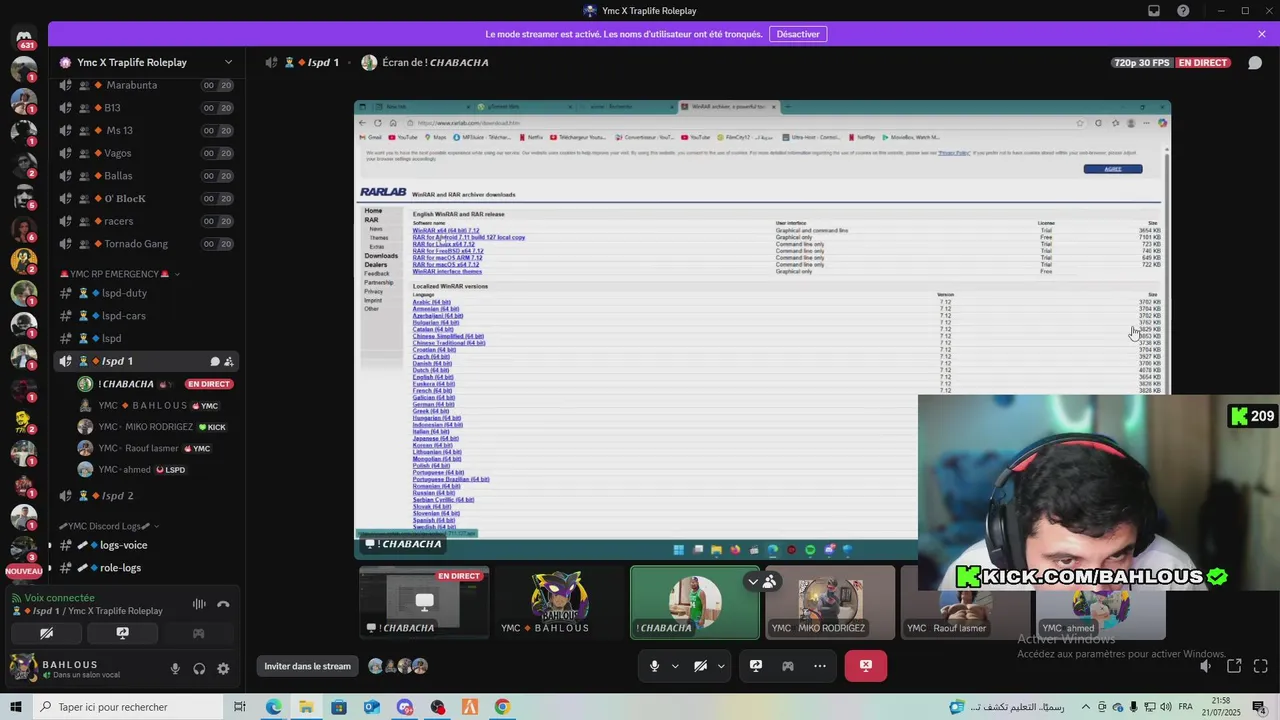1280x720 pixels.
Task: Show the stream chat bubble icon
Action: [x=1255, y=63]
